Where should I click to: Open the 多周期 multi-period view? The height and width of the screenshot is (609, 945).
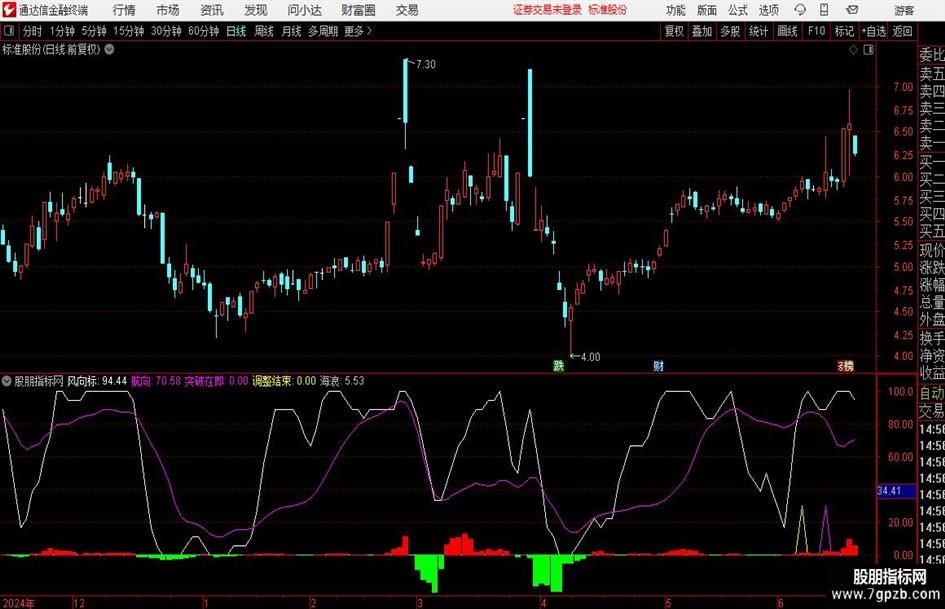coord(323,31)
